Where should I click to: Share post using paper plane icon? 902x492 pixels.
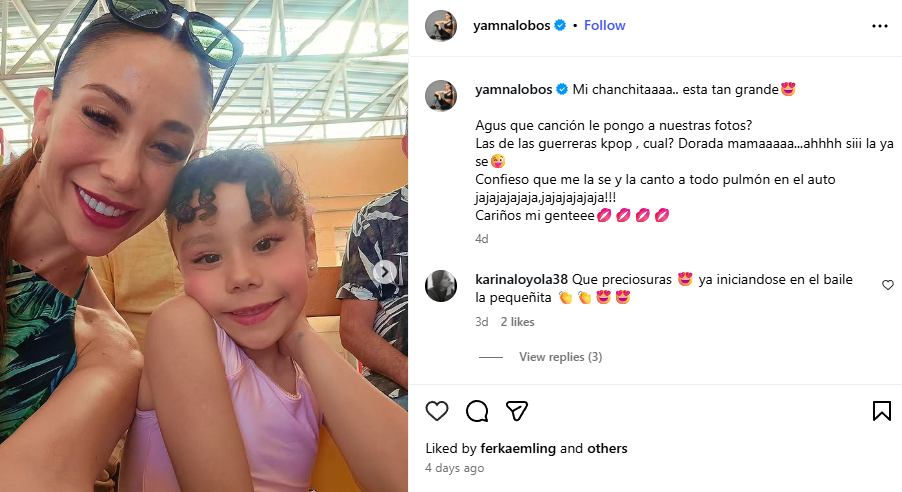[x=517, y=411]
